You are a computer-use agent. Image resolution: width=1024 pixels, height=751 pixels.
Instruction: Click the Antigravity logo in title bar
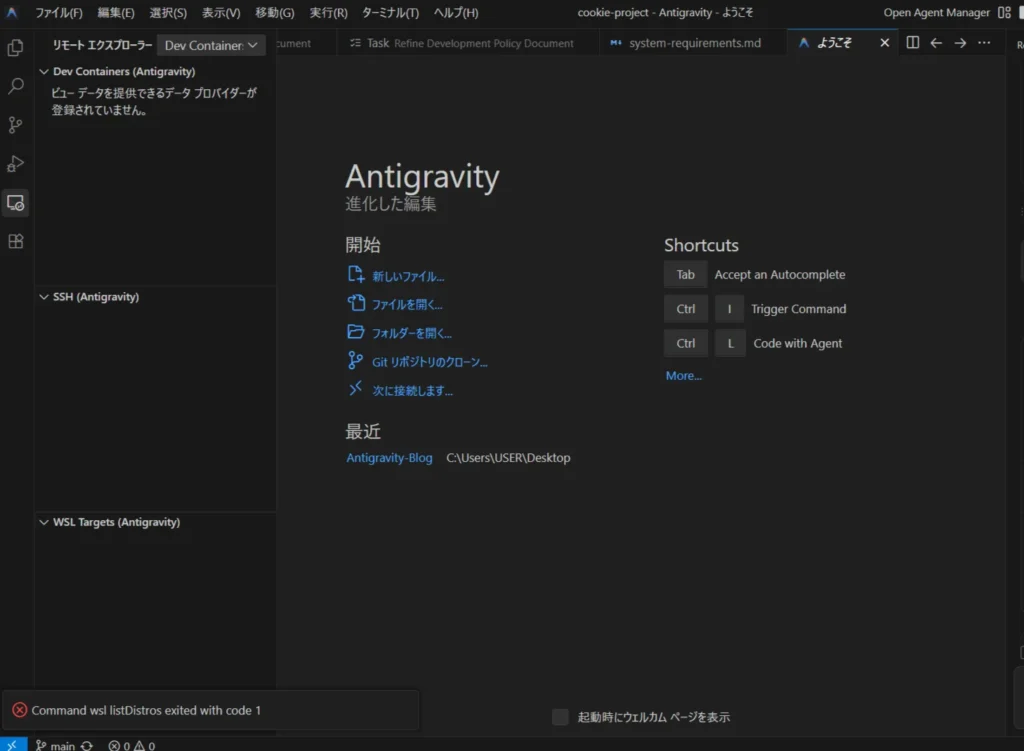(x=12, y=12)
